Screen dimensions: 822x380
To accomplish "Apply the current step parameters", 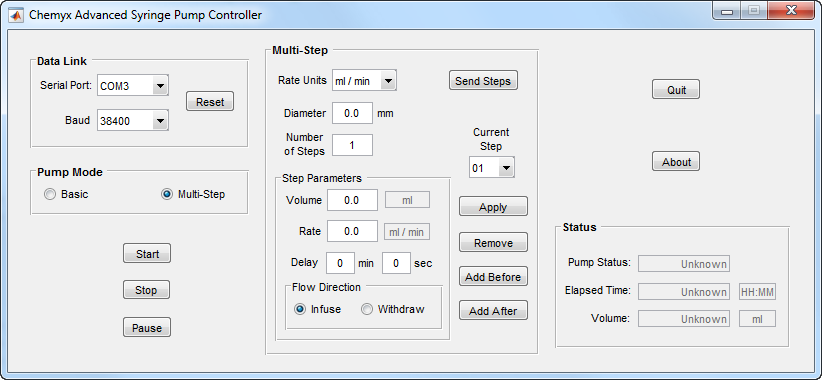I will (493, 207).
